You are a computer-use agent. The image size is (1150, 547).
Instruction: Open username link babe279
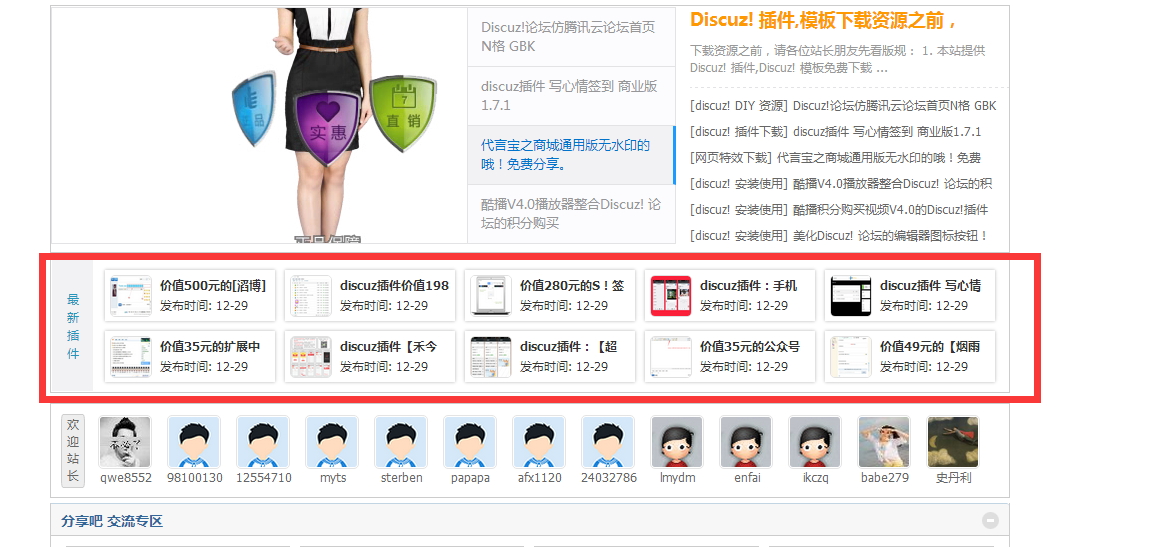click(x=885, y=477)
